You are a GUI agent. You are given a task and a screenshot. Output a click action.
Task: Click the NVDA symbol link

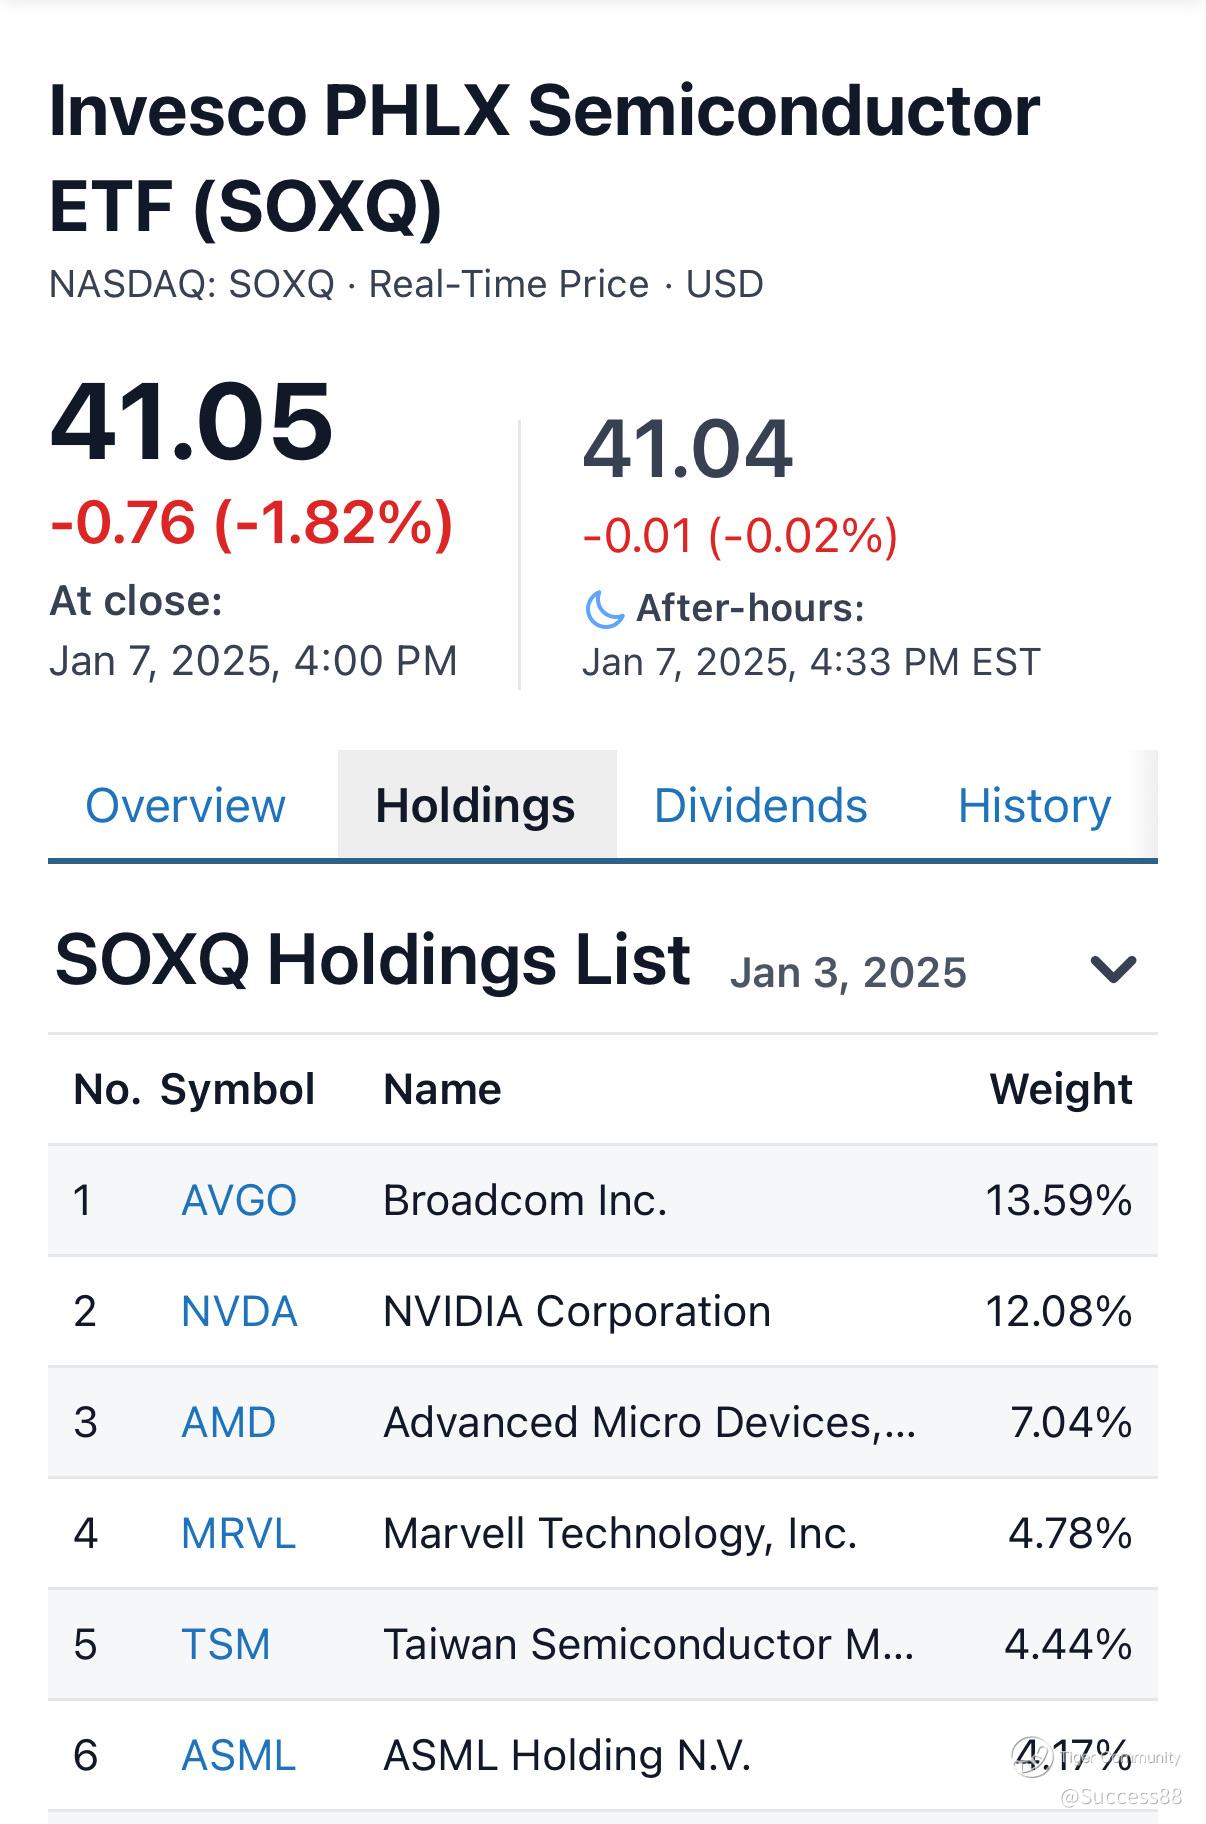coord(239,1311)
